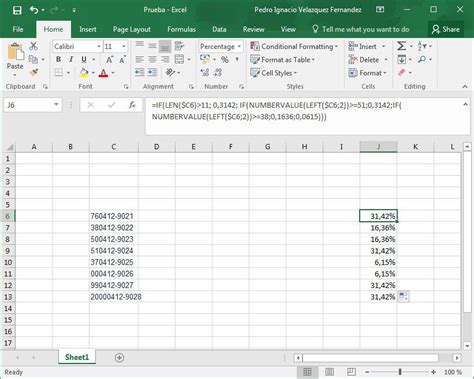The width and height of the screenshot is (474, 379).
Task: Click the AutoSum sigma icon
Action: click(401, 46)
